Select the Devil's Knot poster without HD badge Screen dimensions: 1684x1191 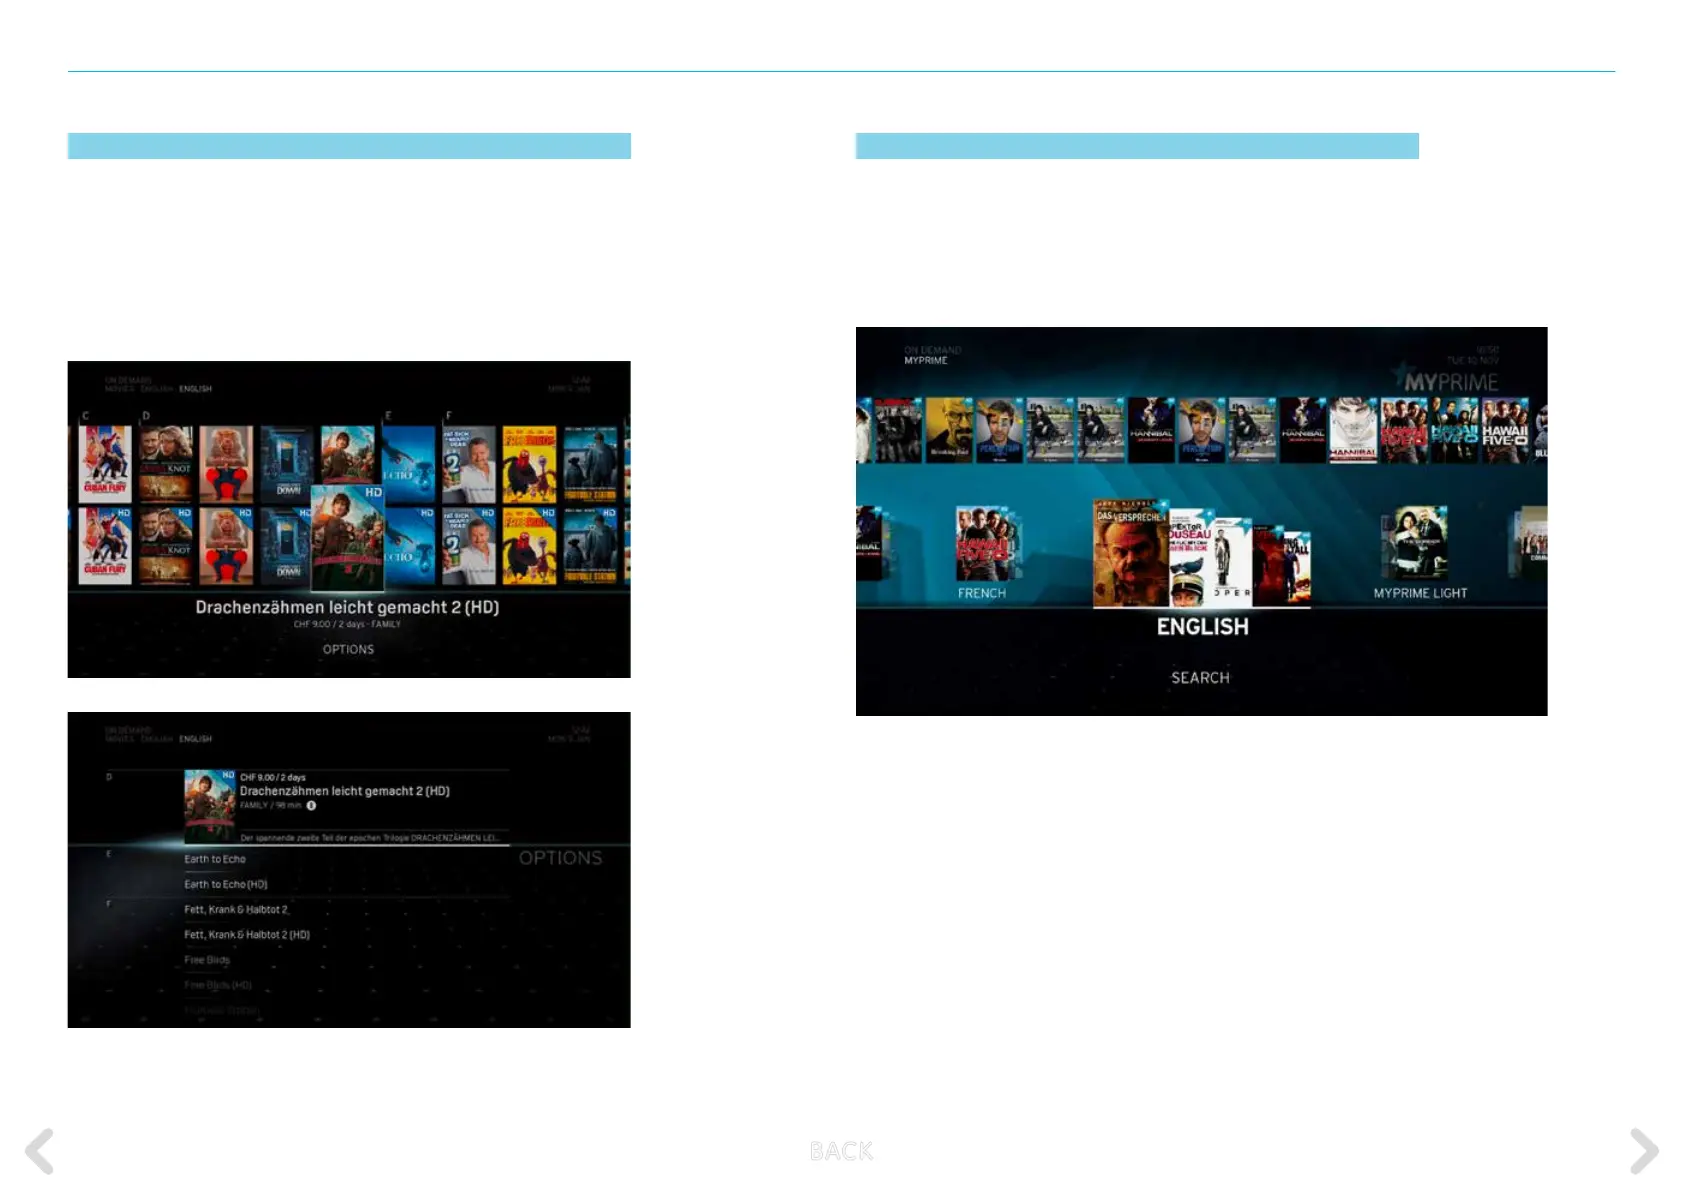click(166, 463)
